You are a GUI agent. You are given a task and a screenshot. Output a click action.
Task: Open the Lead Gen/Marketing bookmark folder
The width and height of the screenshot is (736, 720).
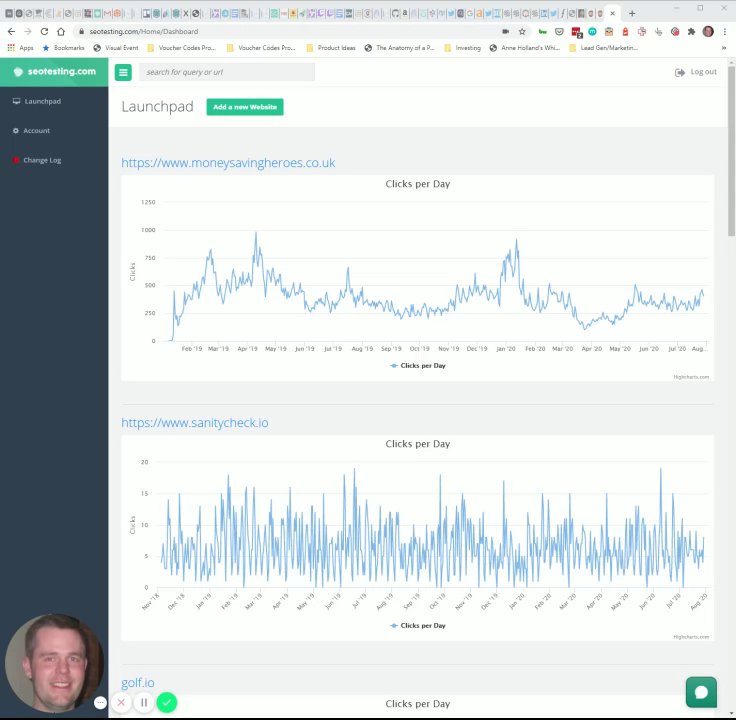[603, 48]
